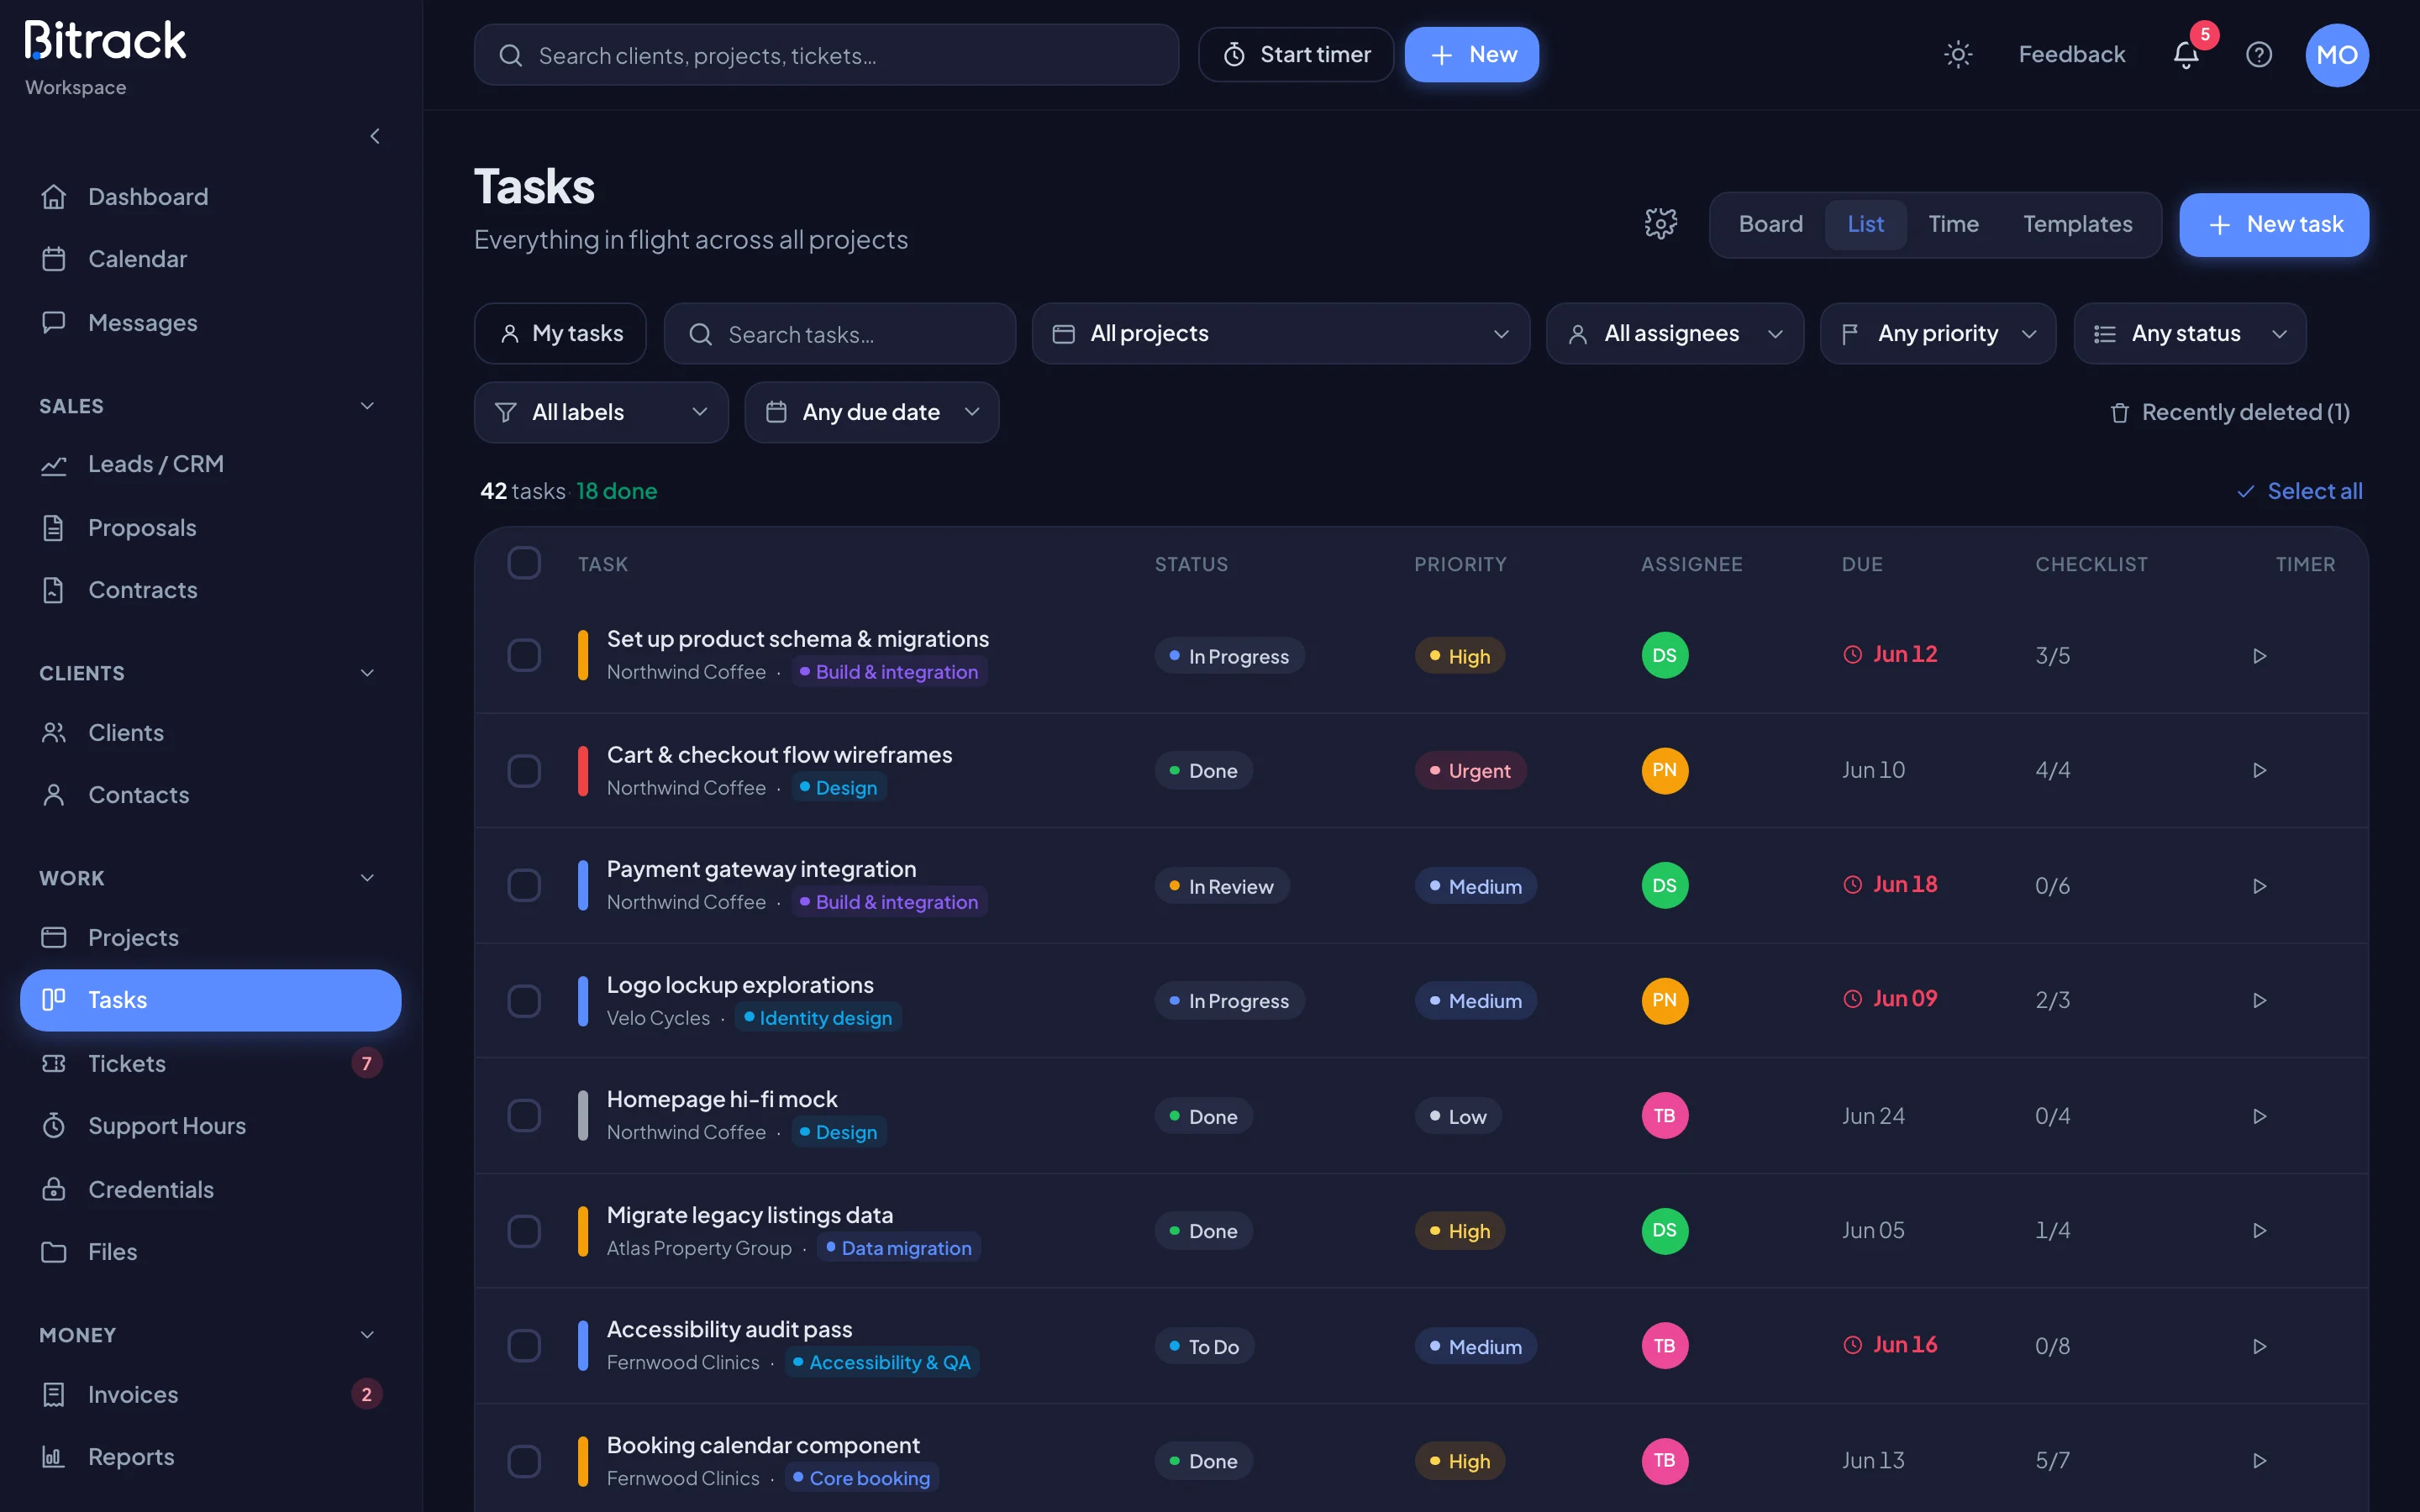This screenshot has height=1512, width=2420.
Task: Click the In Review status pill
Action: click(1221, 886)
